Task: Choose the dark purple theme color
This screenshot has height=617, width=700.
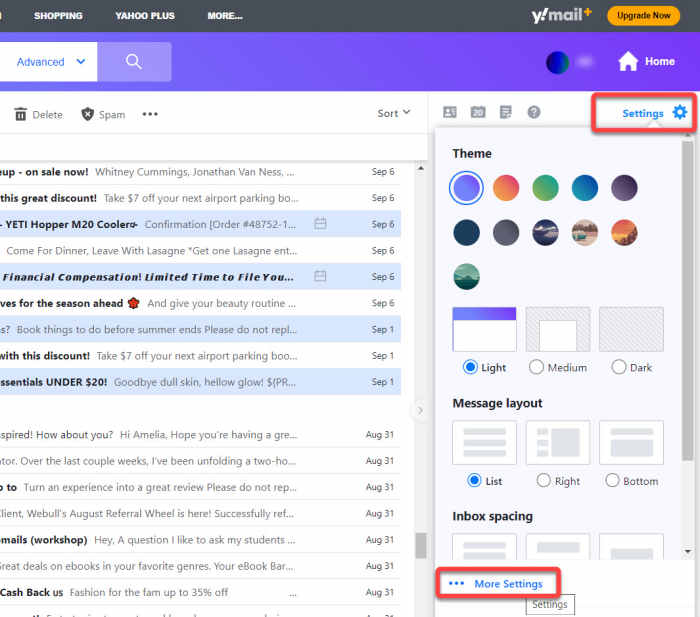Action: 624,188
